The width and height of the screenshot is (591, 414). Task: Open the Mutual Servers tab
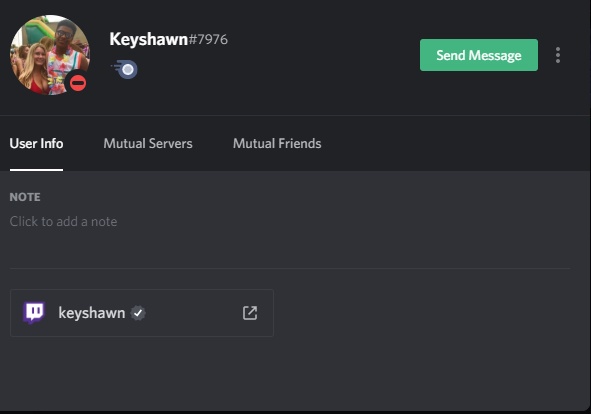pos(148,143)
